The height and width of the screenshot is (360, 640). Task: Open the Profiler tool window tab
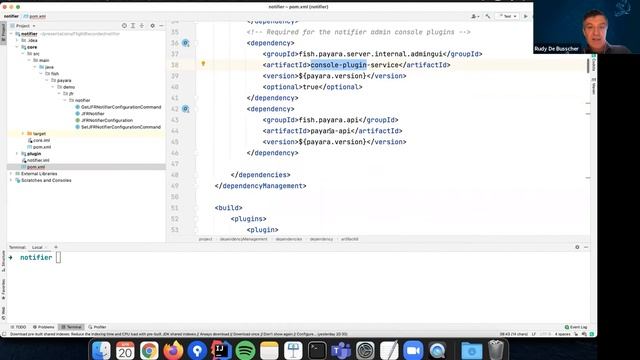point(98,327)
